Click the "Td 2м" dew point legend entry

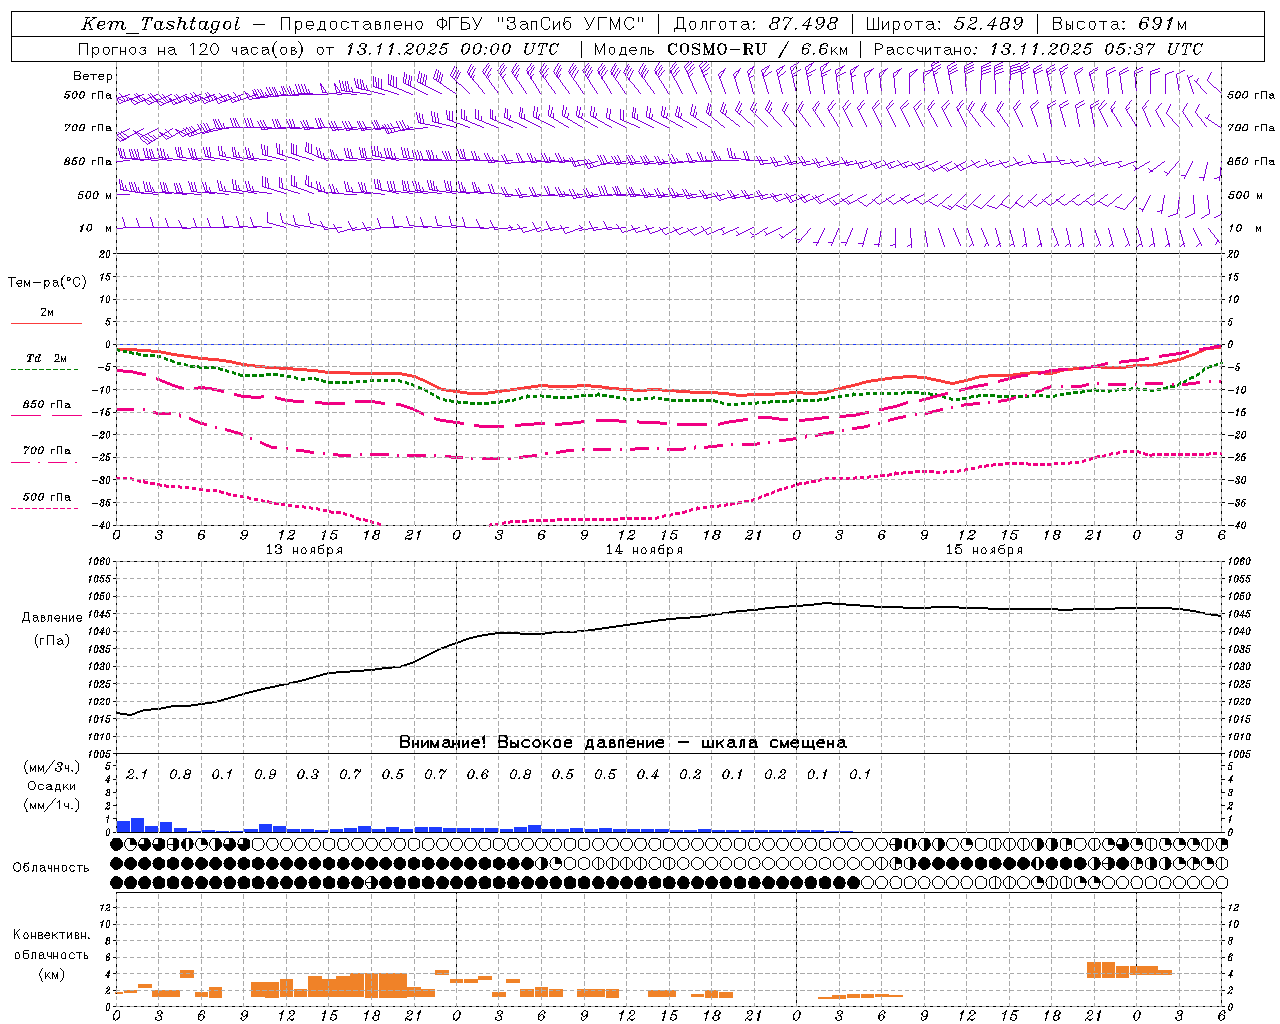click(47, 358)
